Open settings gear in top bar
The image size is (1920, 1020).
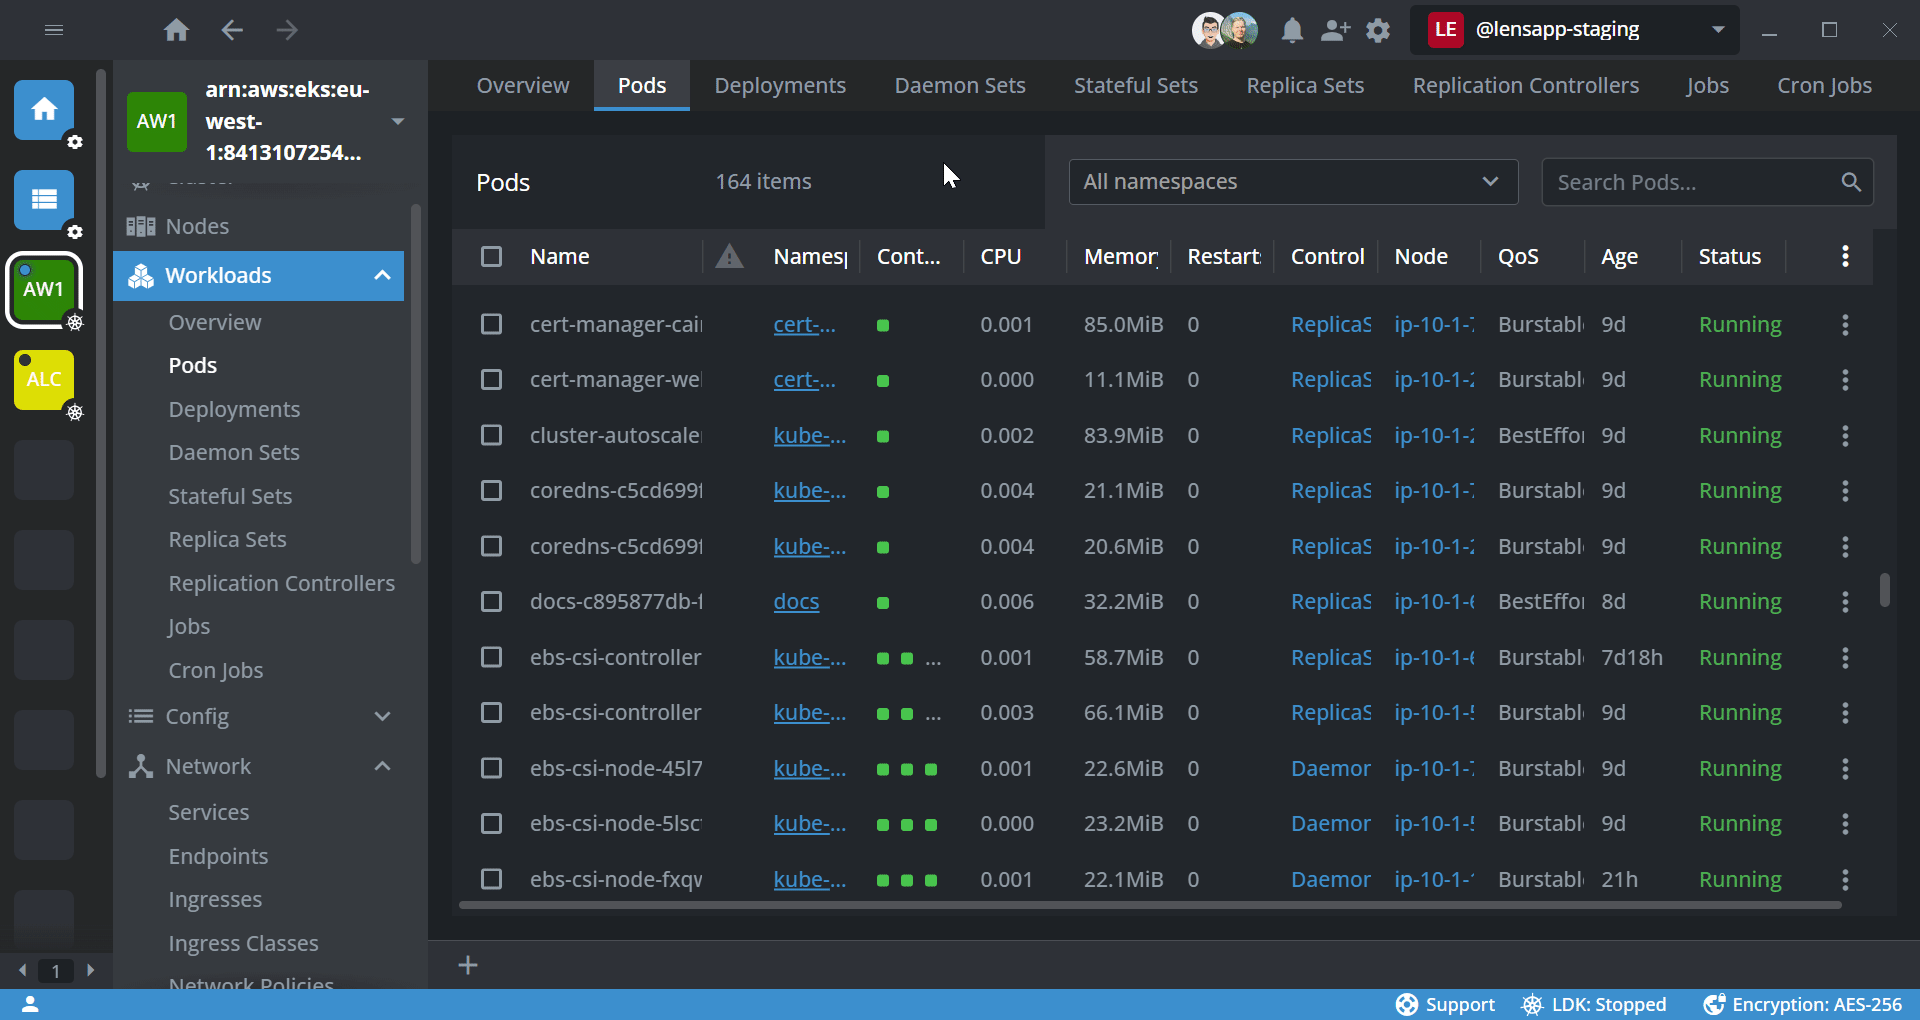pyautogui.click(x=1378, y=30)
